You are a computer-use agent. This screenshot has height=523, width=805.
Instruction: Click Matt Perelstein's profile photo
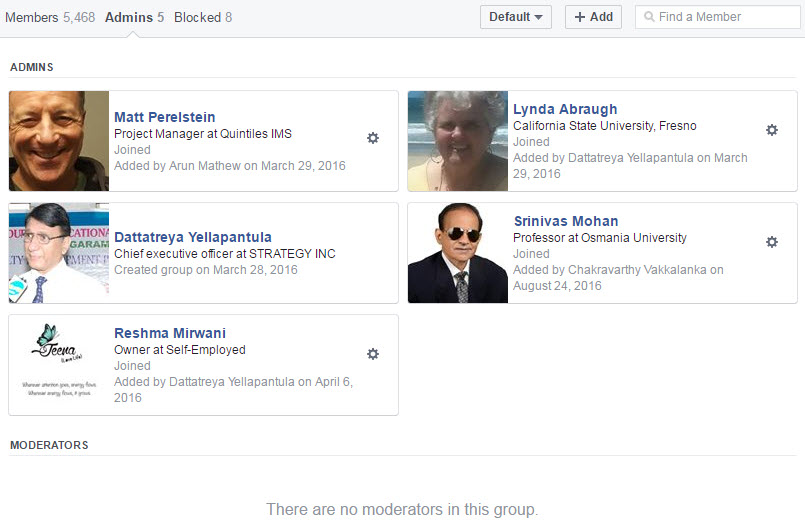[x=59, y=141]
